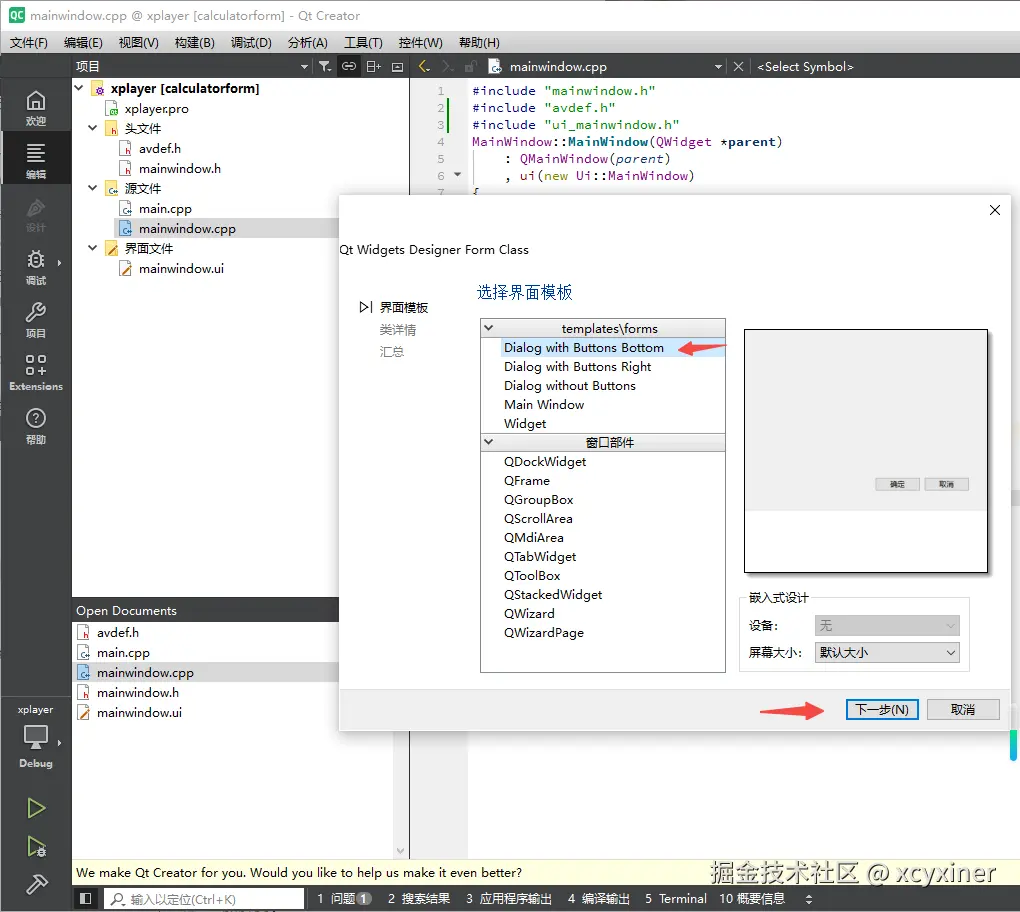Open the 控件(W) menu
The width and height of the screenshot is (1020, 912).
(421, 42)
